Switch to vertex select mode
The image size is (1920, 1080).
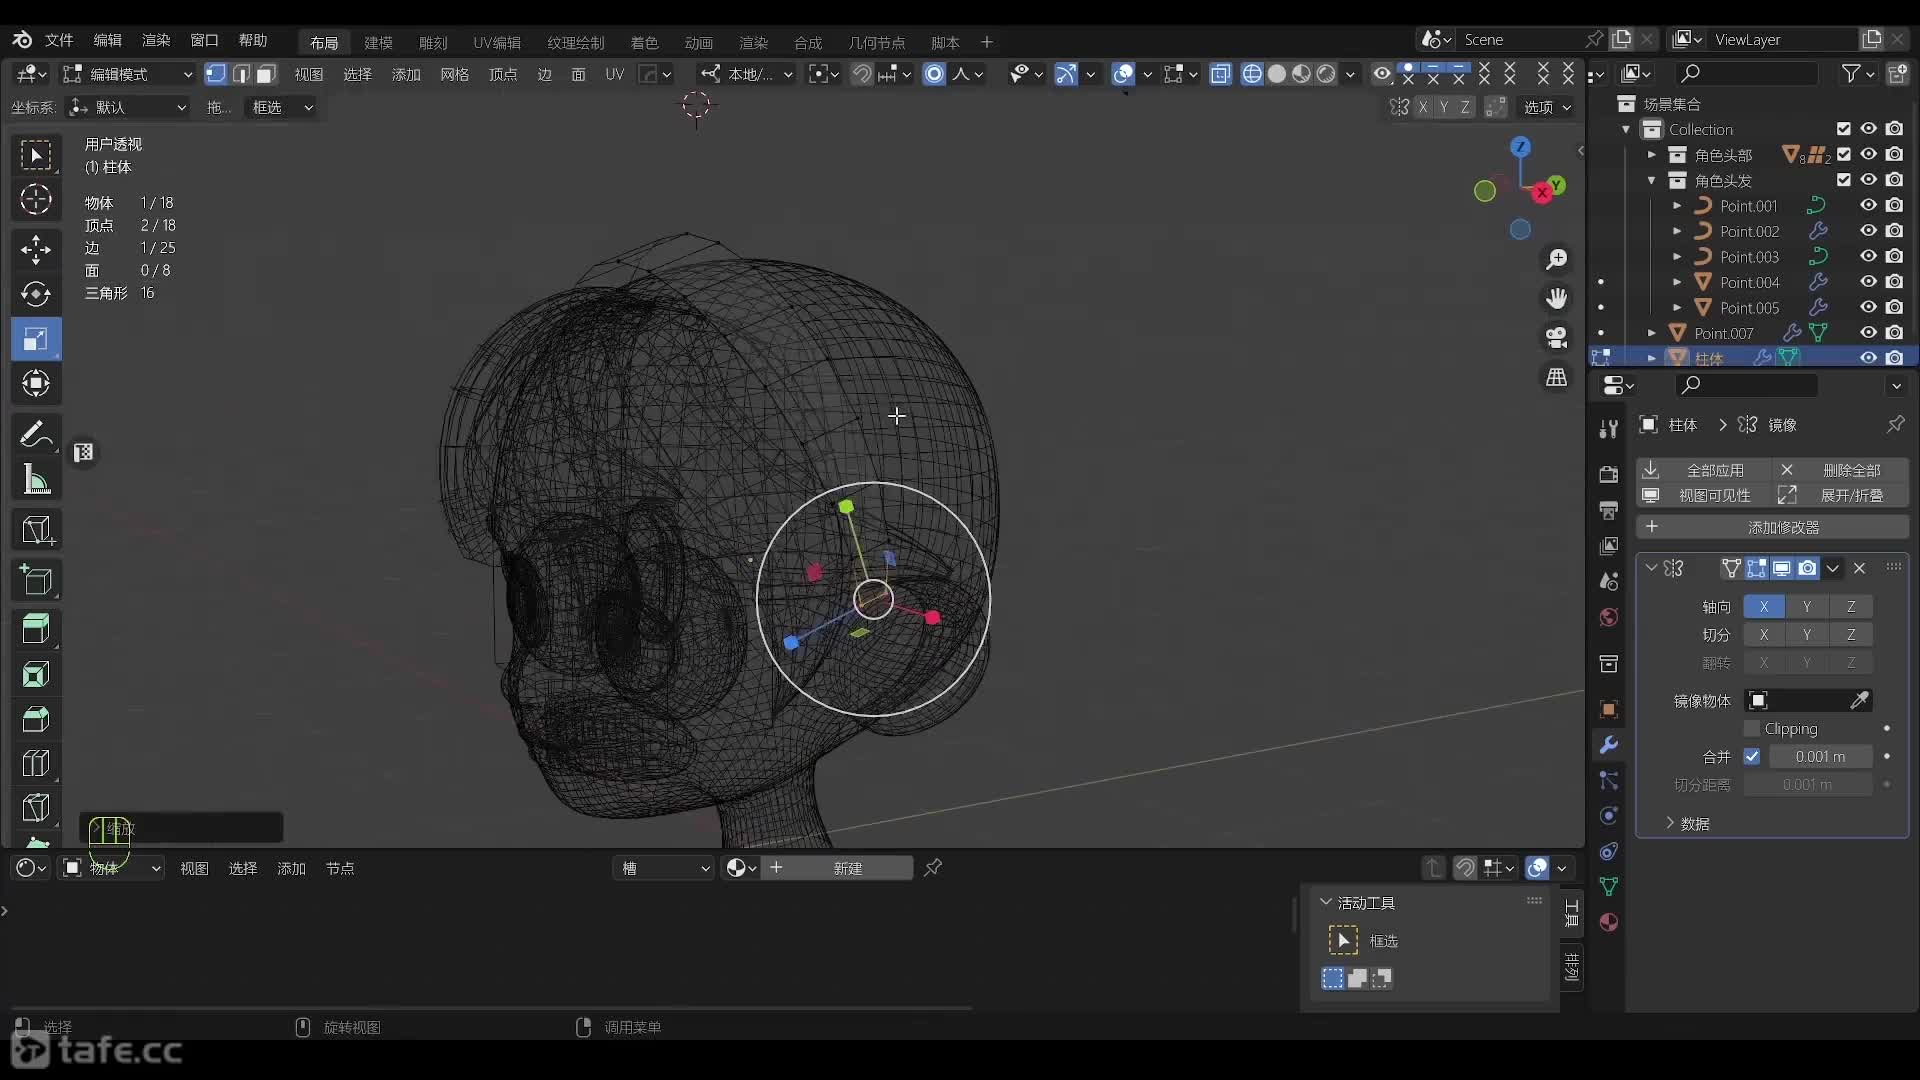point(215,74)
